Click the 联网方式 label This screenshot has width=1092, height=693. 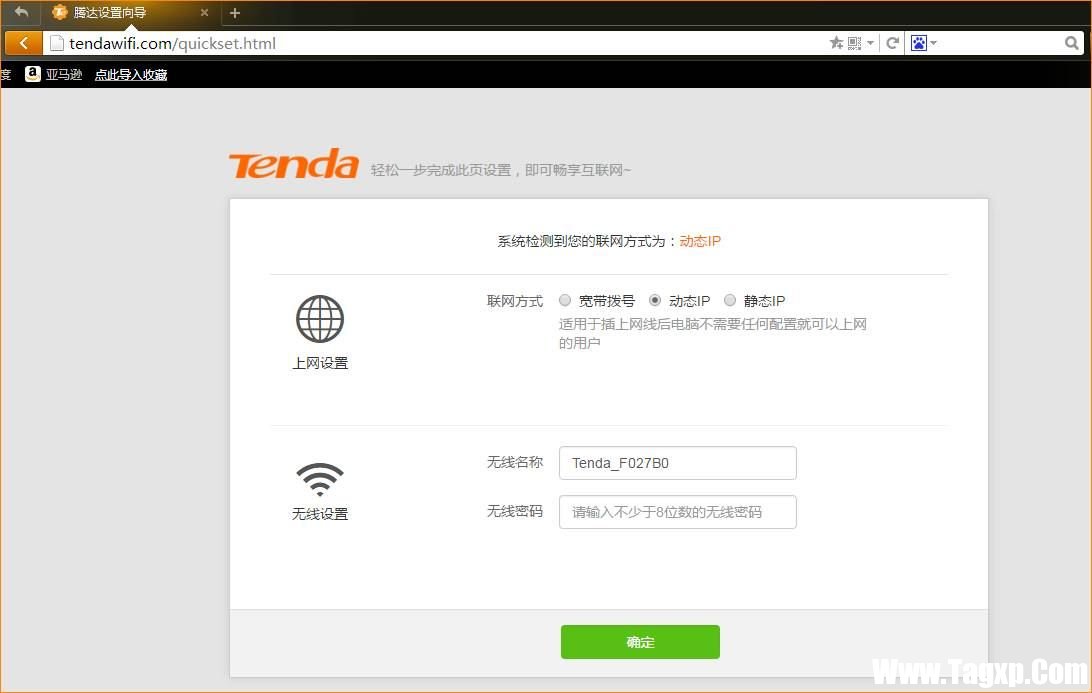pos(515,301)
